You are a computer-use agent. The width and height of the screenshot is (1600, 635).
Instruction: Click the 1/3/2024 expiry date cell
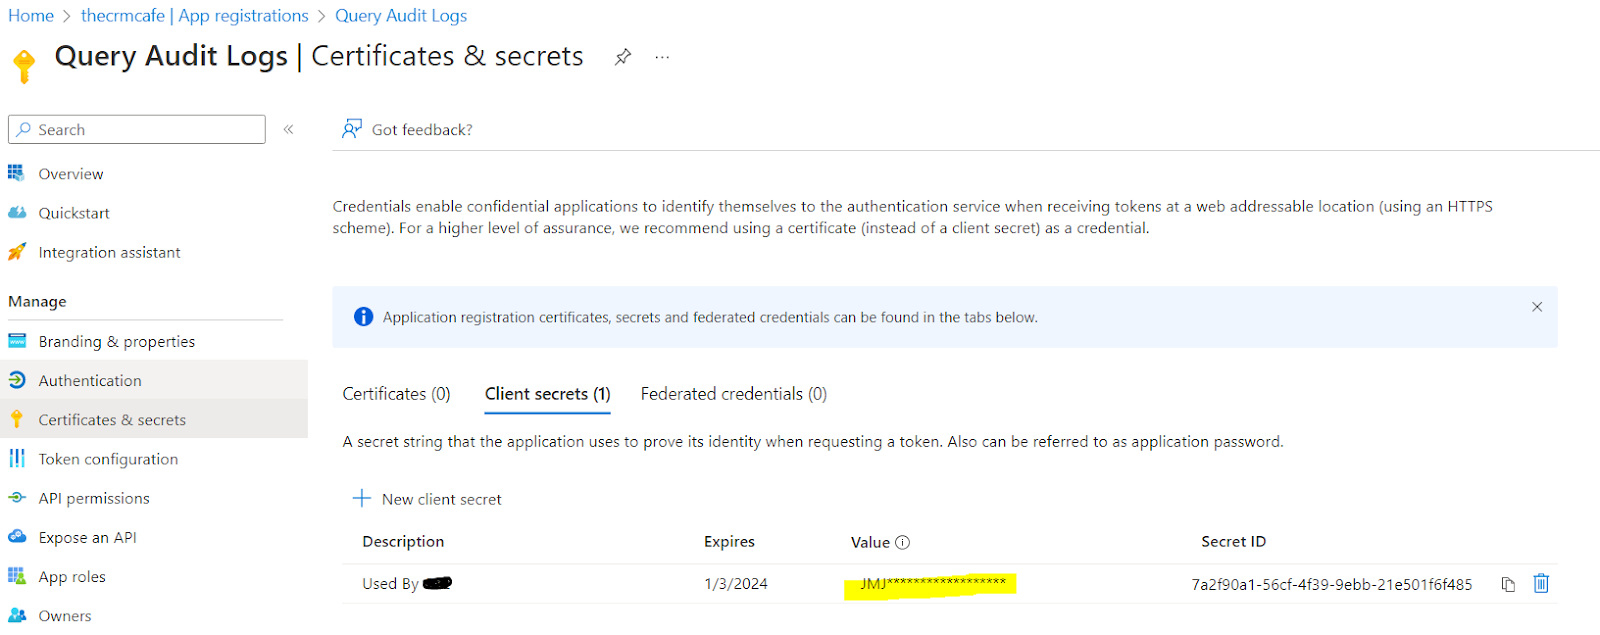[736, 584]
